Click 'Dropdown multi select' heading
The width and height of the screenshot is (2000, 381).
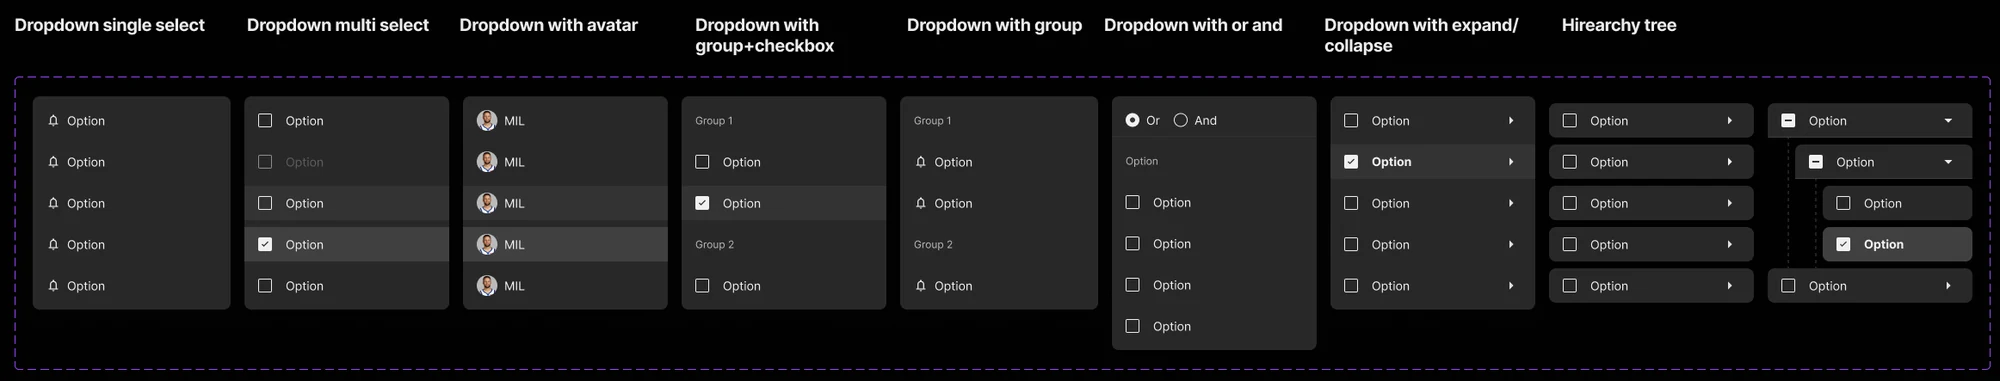338,25
